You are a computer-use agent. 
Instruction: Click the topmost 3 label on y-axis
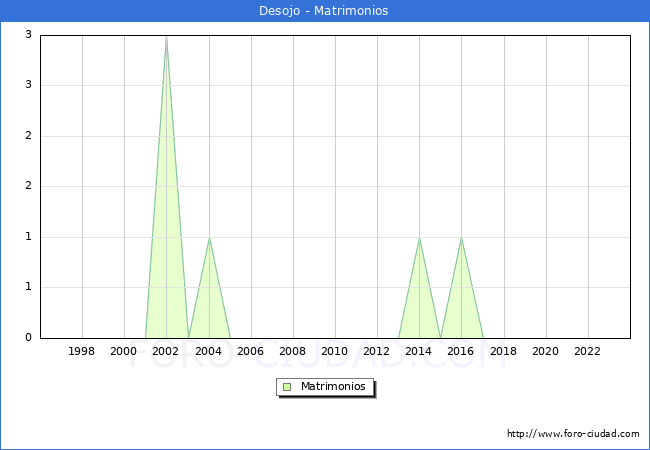point(28,35)
